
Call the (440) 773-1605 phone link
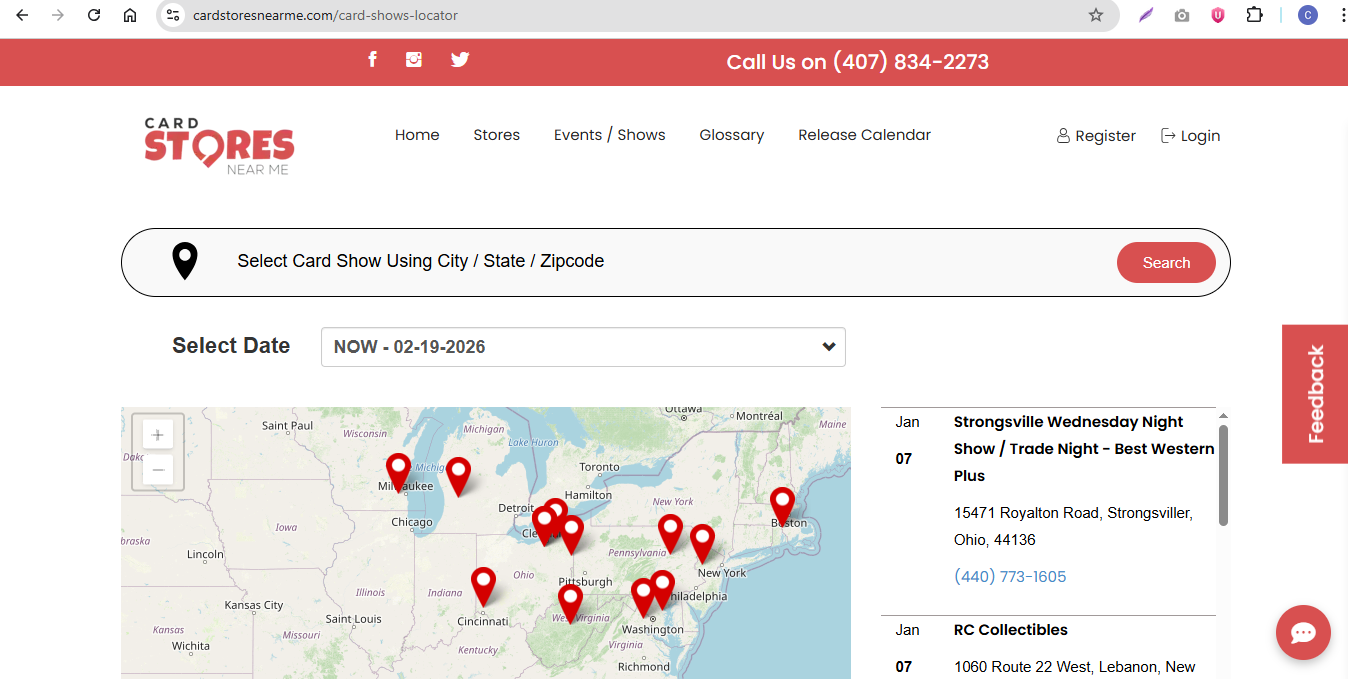tap(1010, 577)
